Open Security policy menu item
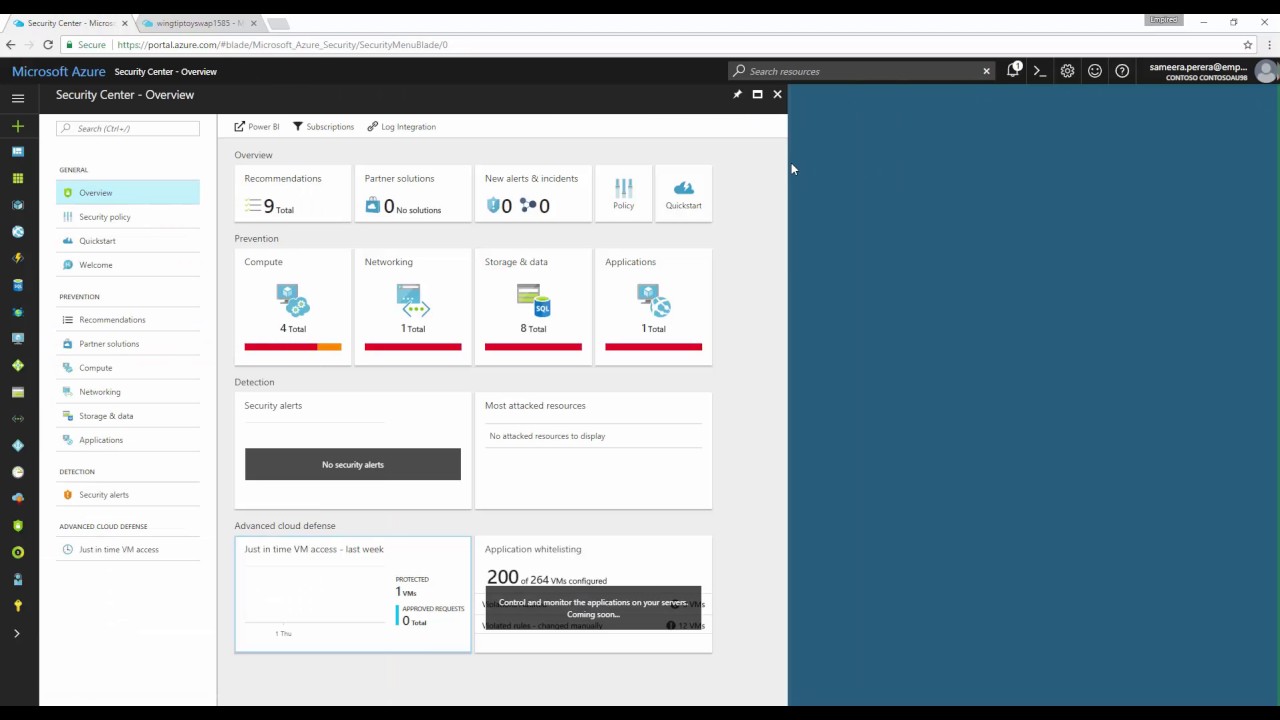This screenshot has height=720, width=1280. [x=128, y=217]
